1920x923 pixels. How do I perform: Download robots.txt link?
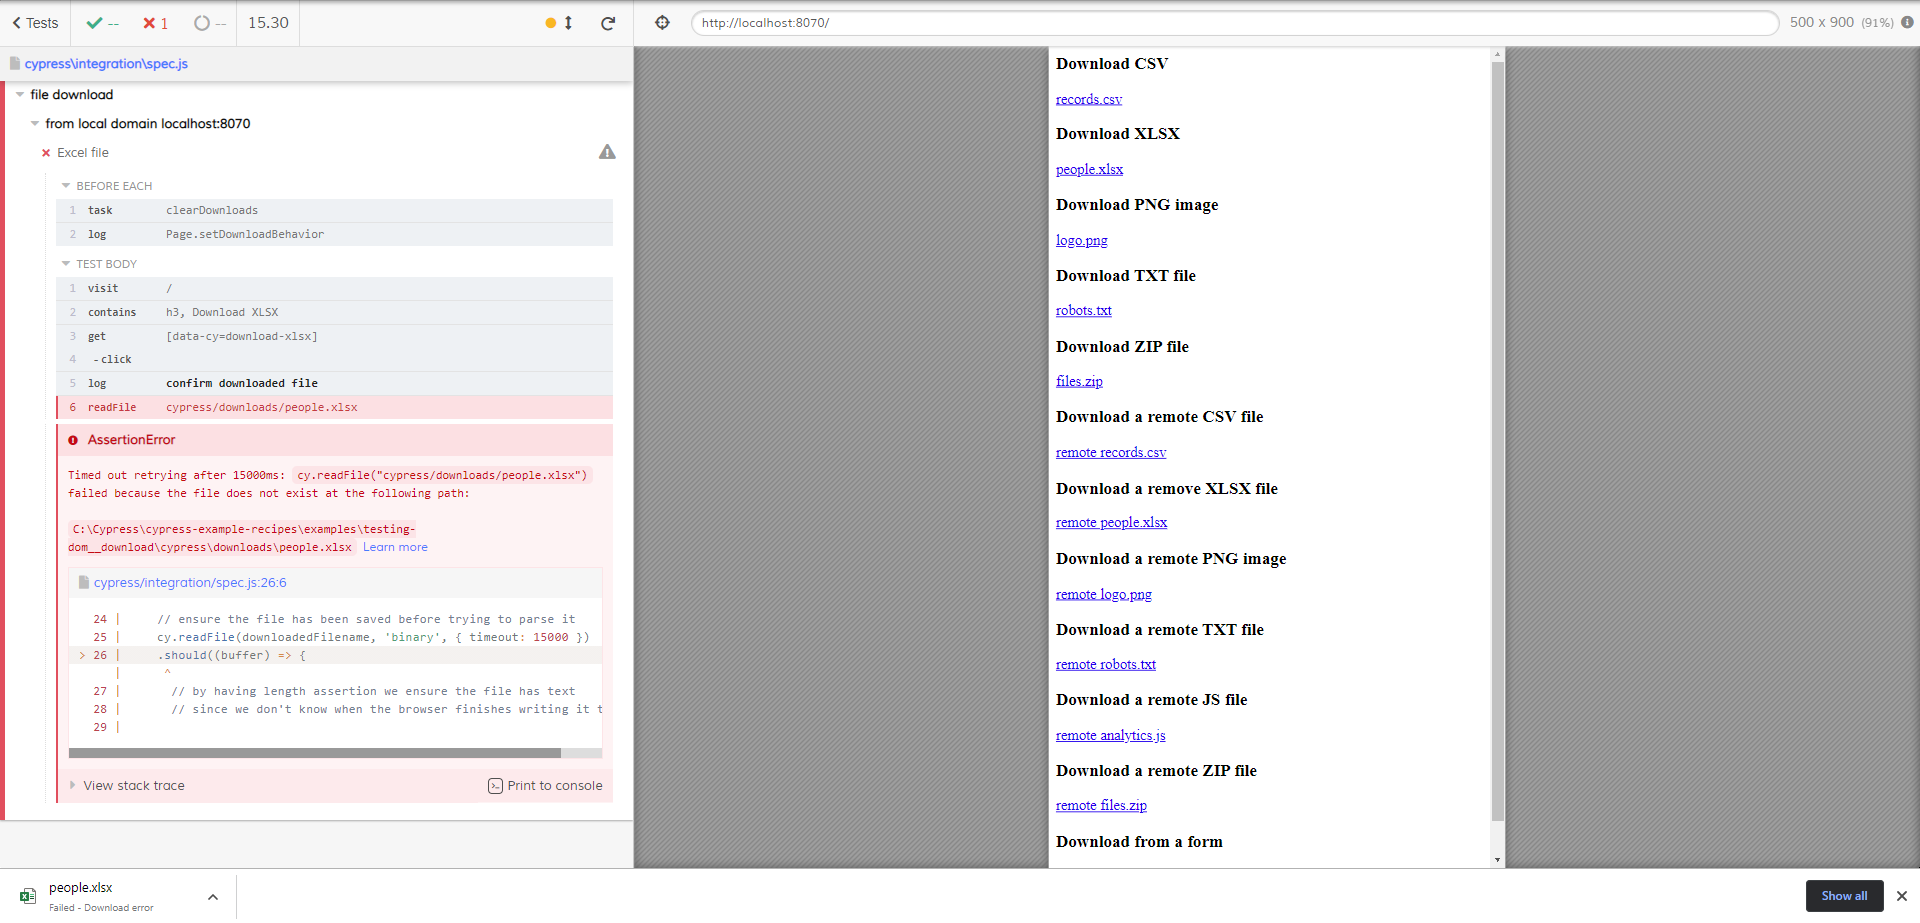(x=1083, y=311)
